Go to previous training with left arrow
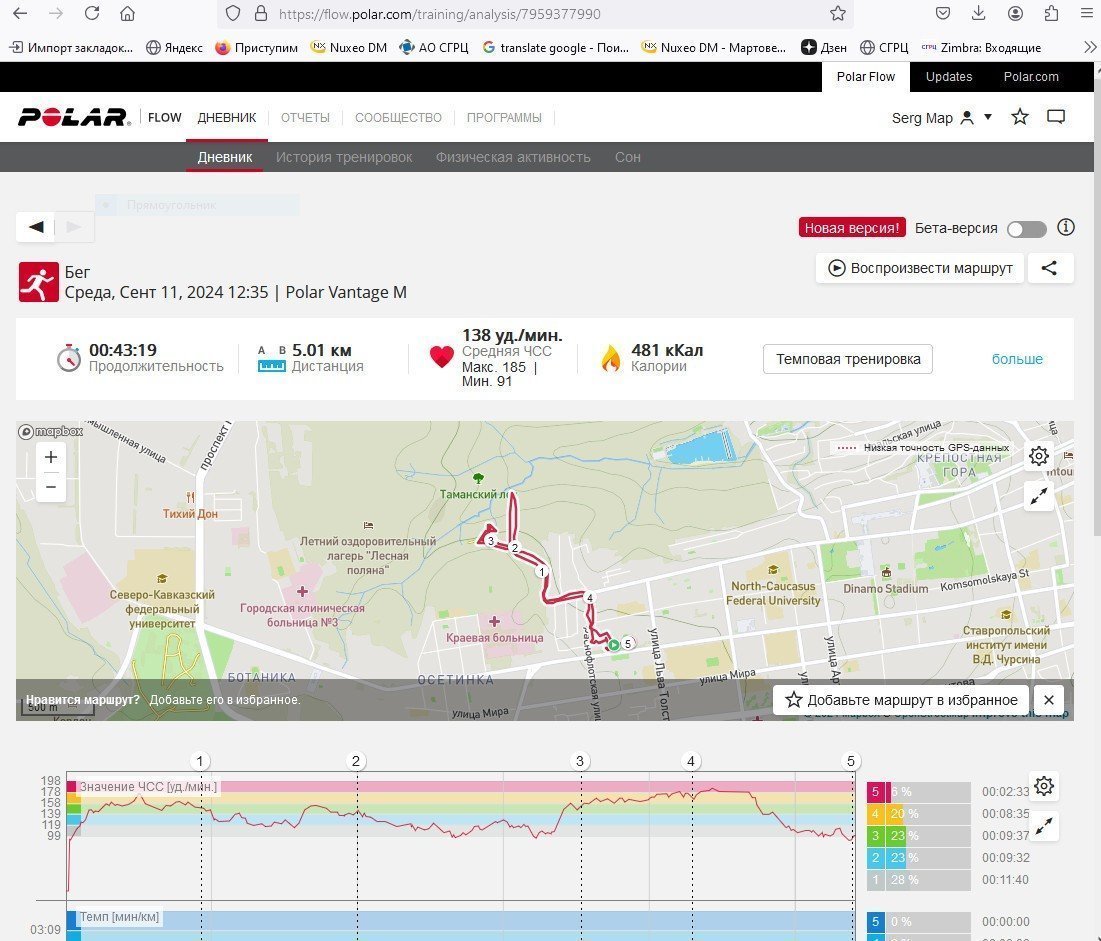 36,227
